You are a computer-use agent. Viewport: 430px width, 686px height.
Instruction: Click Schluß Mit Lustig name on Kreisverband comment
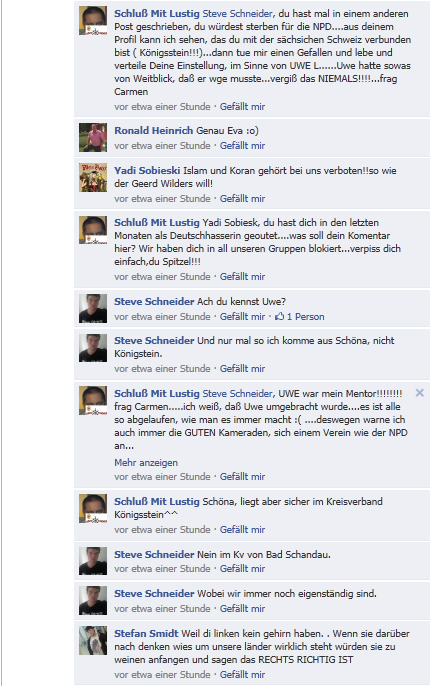[157, 502]
